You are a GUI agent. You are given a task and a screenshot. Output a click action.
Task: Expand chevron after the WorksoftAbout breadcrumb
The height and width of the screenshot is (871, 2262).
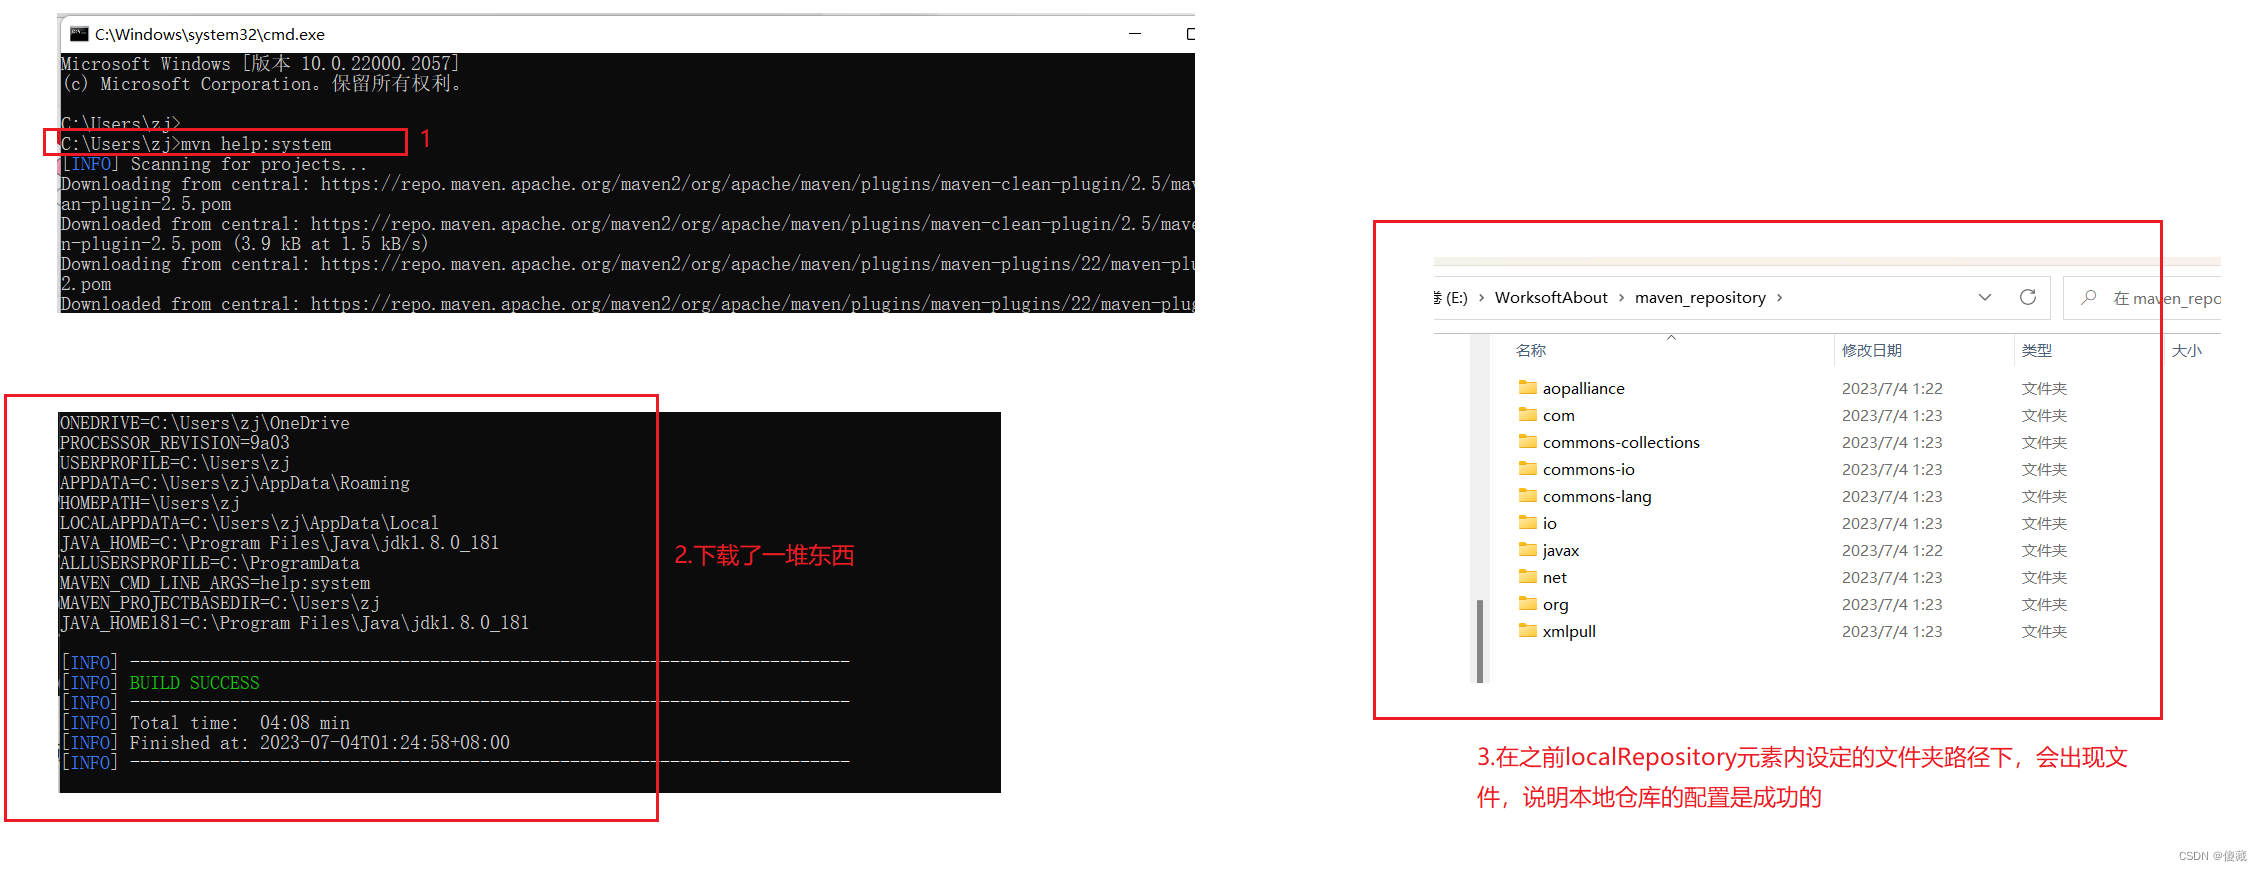click(x=1621, y=297)
